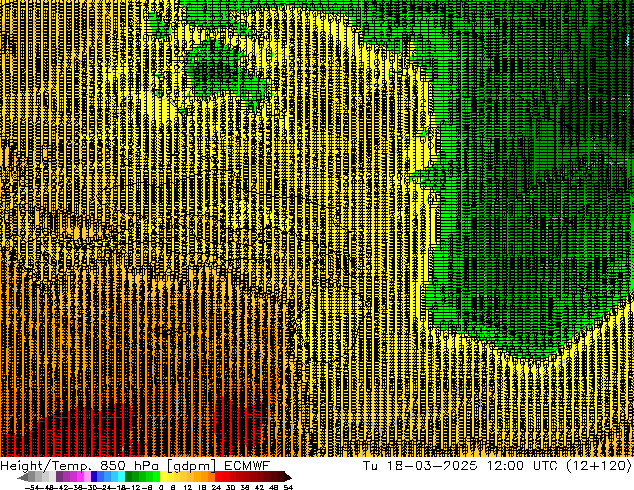Click the 'Height/Temp. 850 hPa' title text
The height and width of the screenshot is (490, 634).
(x=80, y=466)
